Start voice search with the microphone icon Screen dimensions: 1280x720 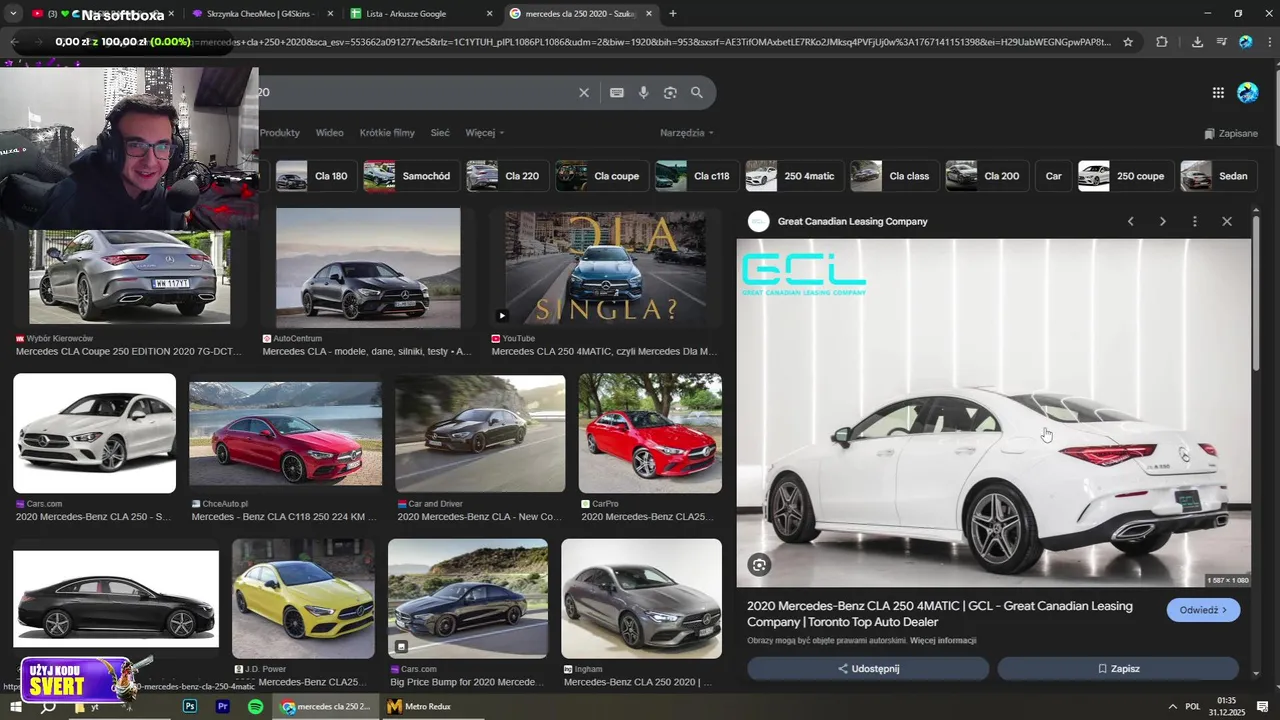(x=644, y=92)
